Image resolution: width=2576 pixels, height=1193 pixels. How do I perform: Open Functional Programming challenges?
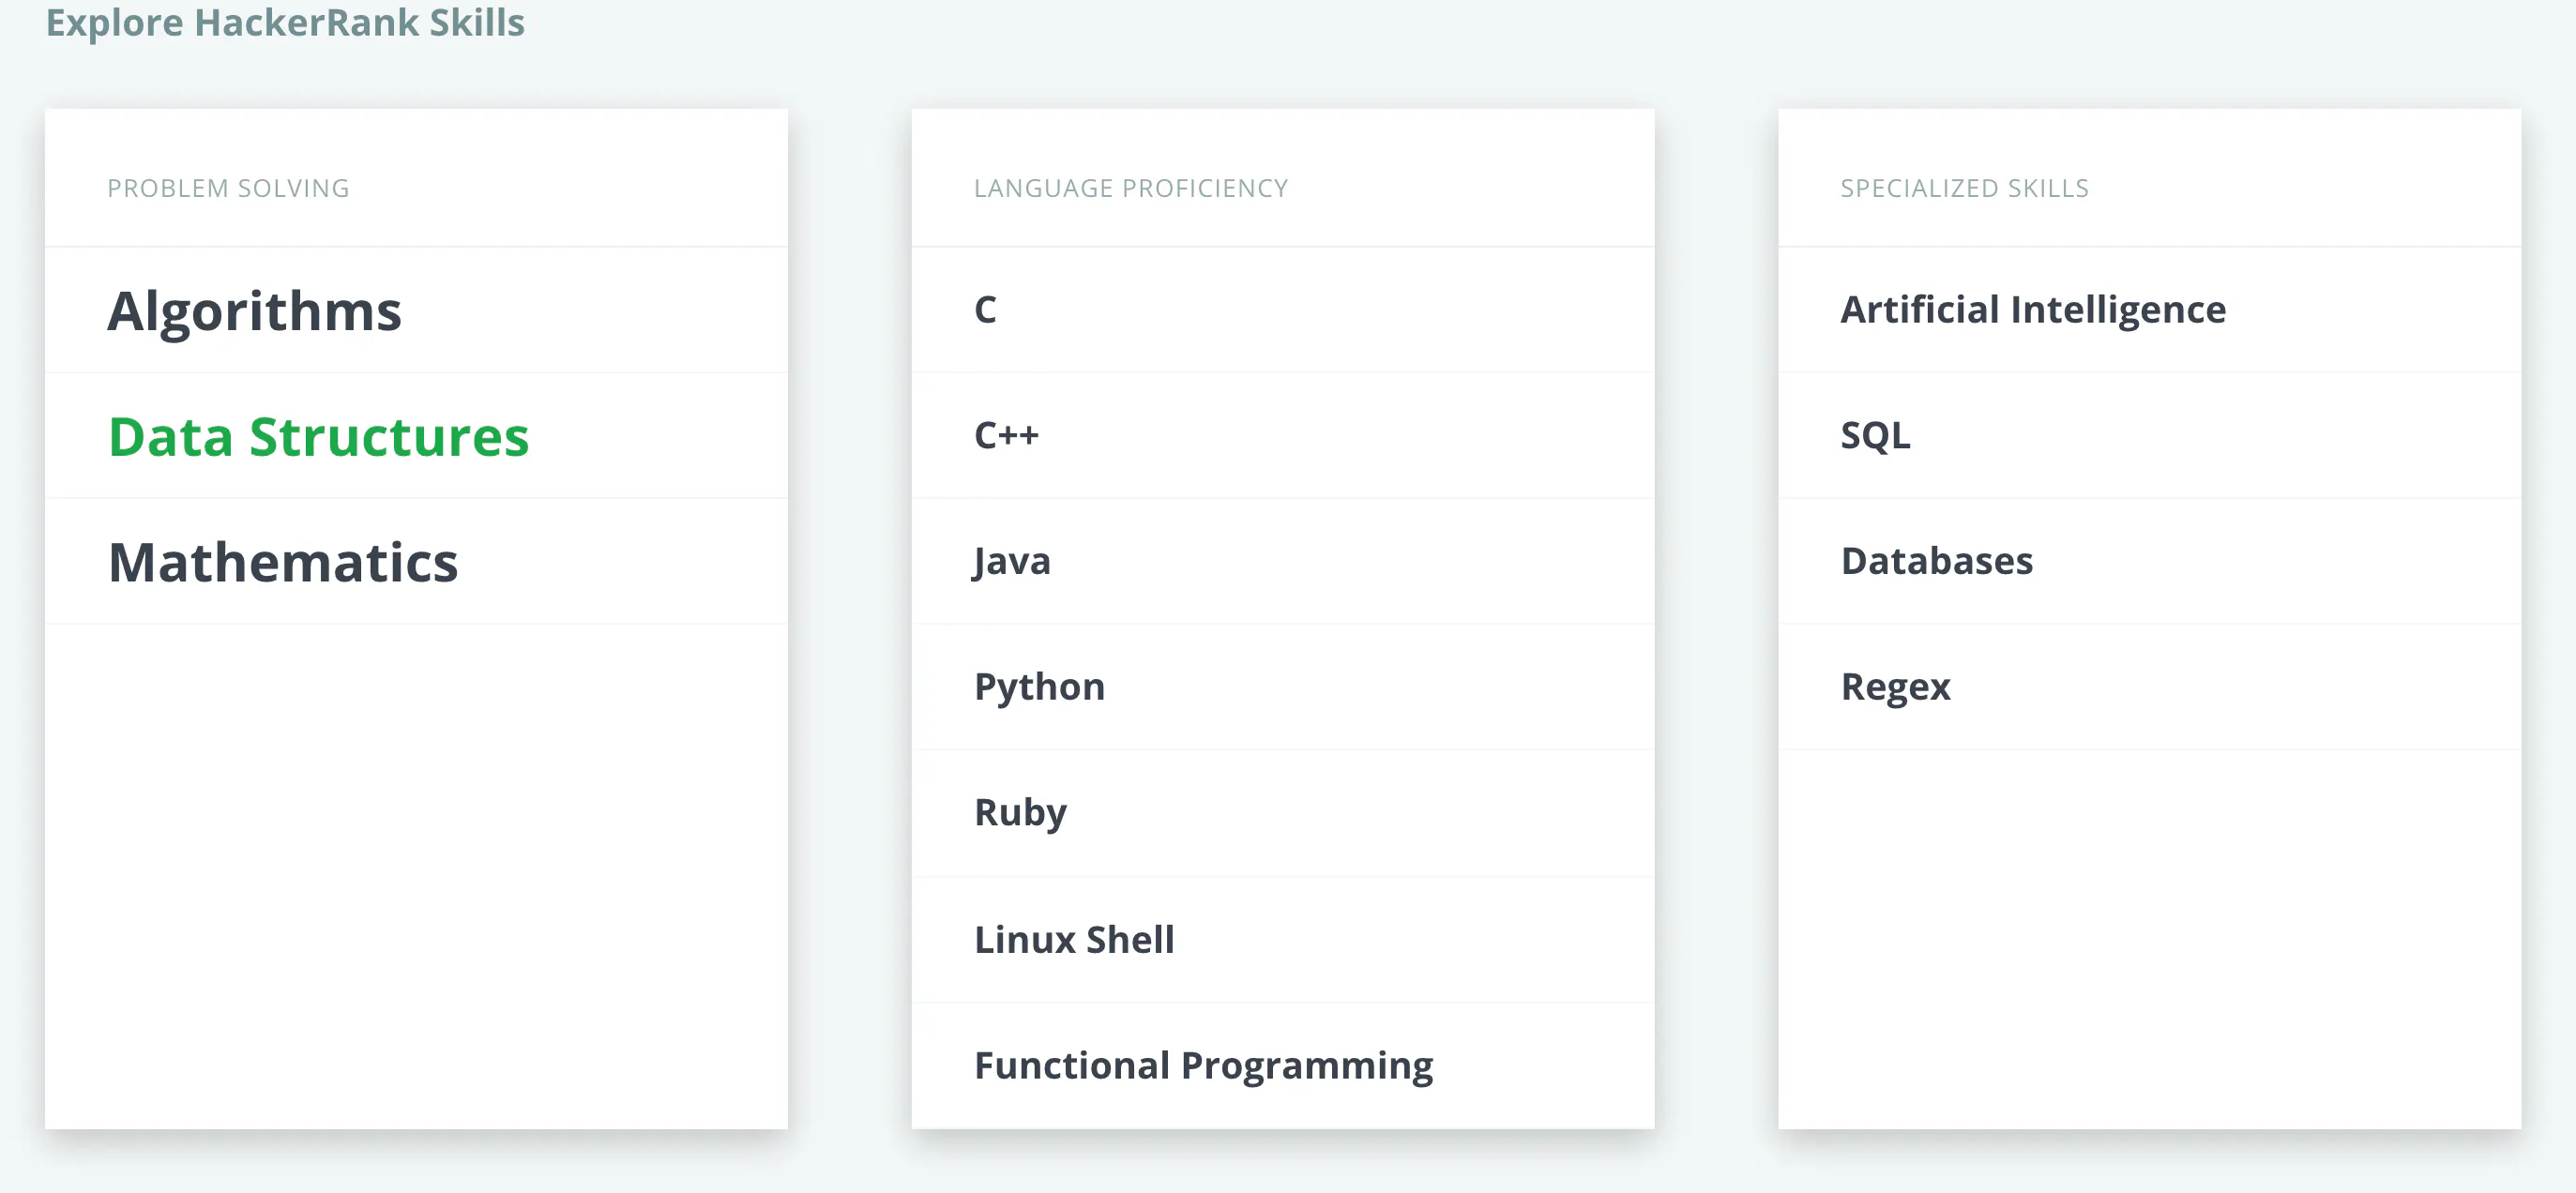click(x=1203, y=1065)
